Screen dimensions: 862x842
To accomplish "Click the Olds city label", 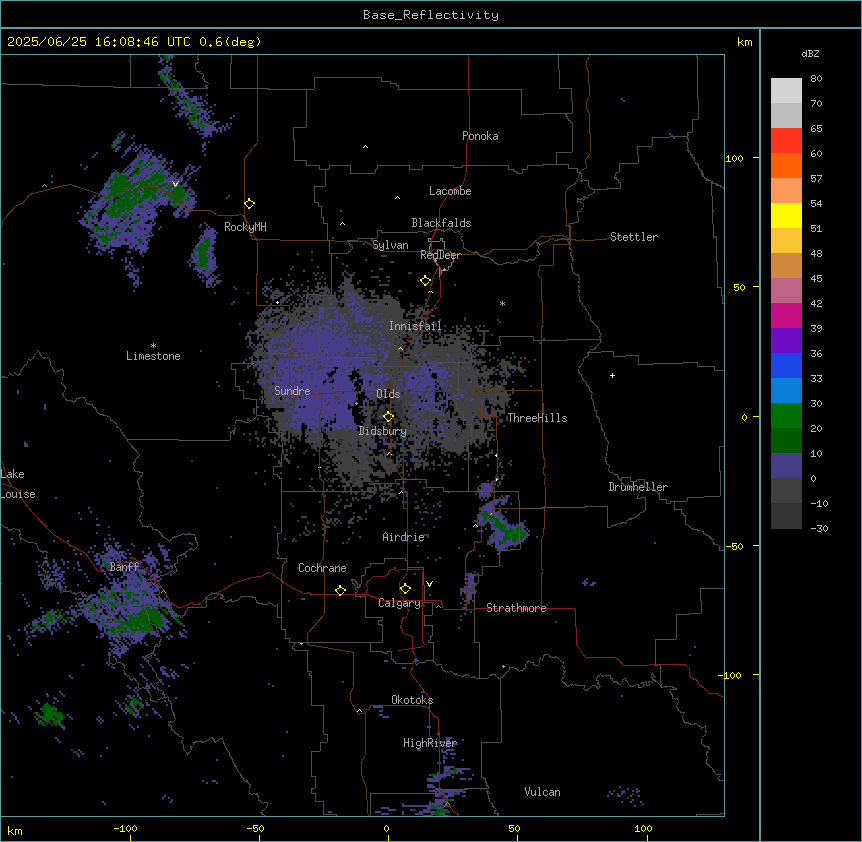I will point(388,394).
